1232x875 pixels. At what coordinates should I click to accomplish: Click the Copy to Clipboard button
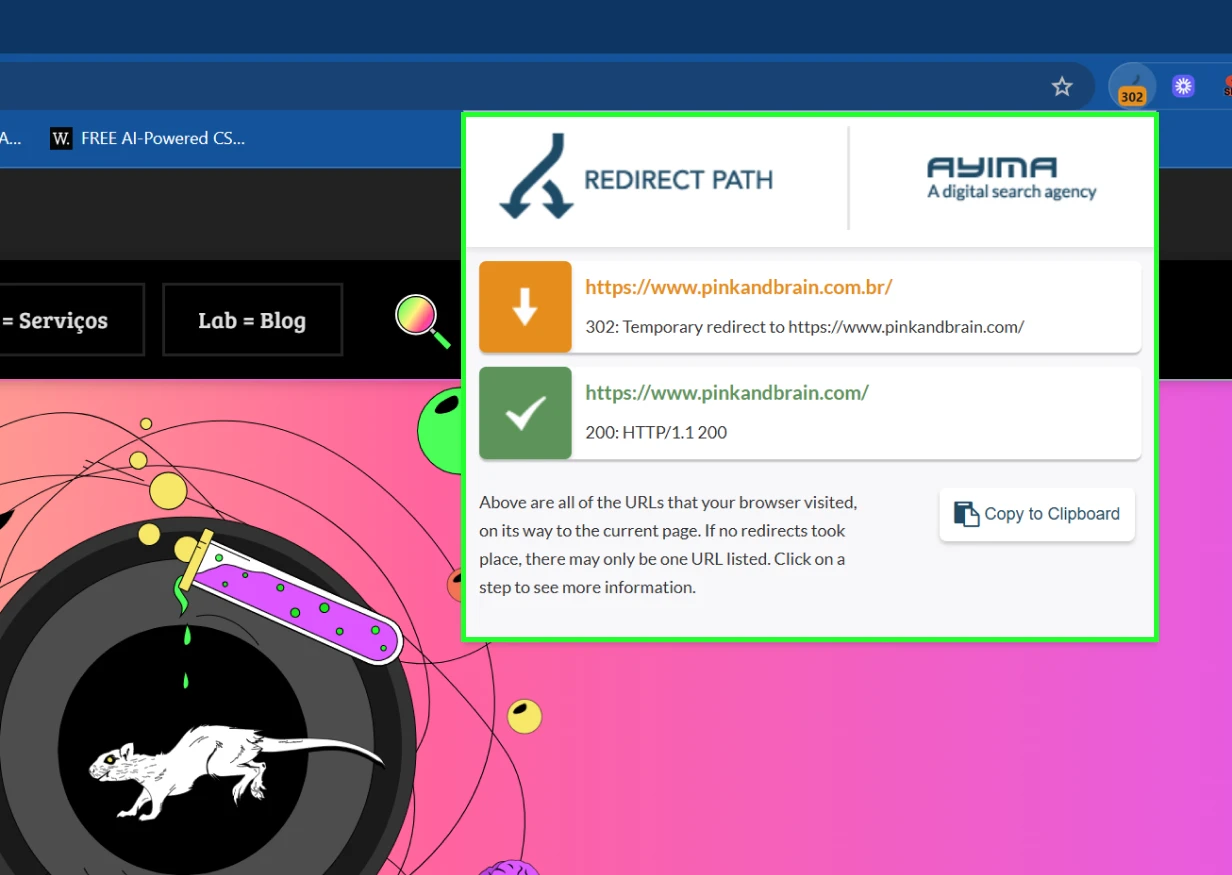pos(1037,514)
